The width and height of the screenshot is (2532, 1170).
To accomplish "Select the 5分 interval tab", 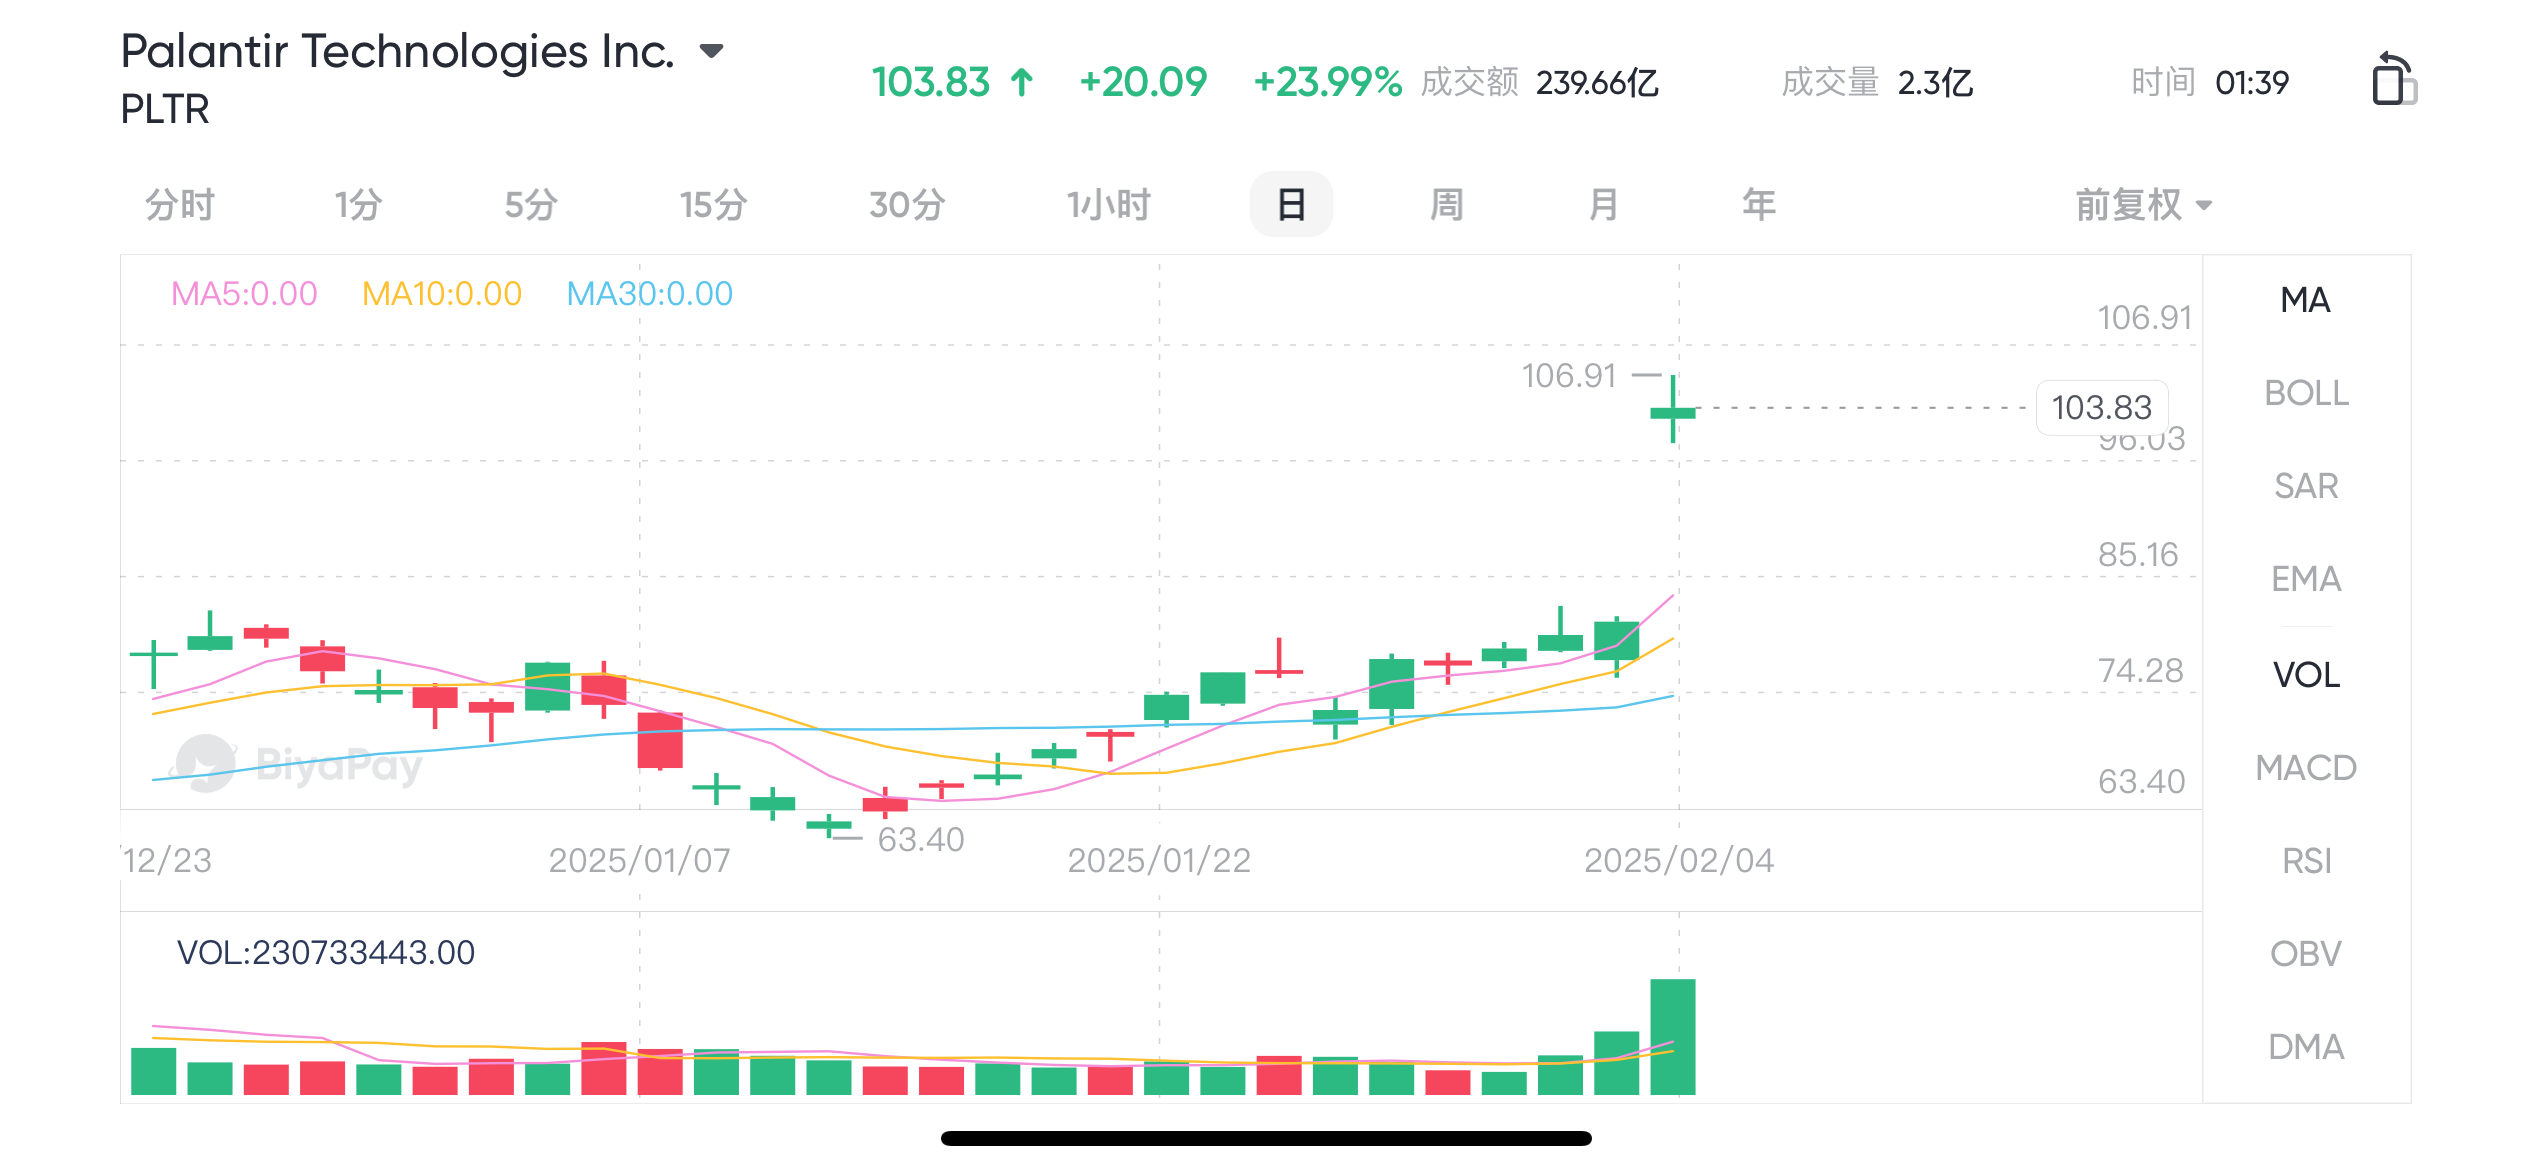I will click(x=531, y=205).
